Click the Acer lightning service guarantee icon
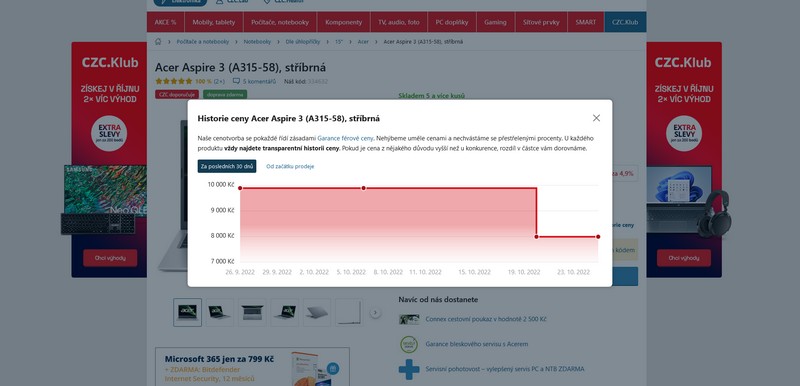800x386 pixels. pos(409,344)
